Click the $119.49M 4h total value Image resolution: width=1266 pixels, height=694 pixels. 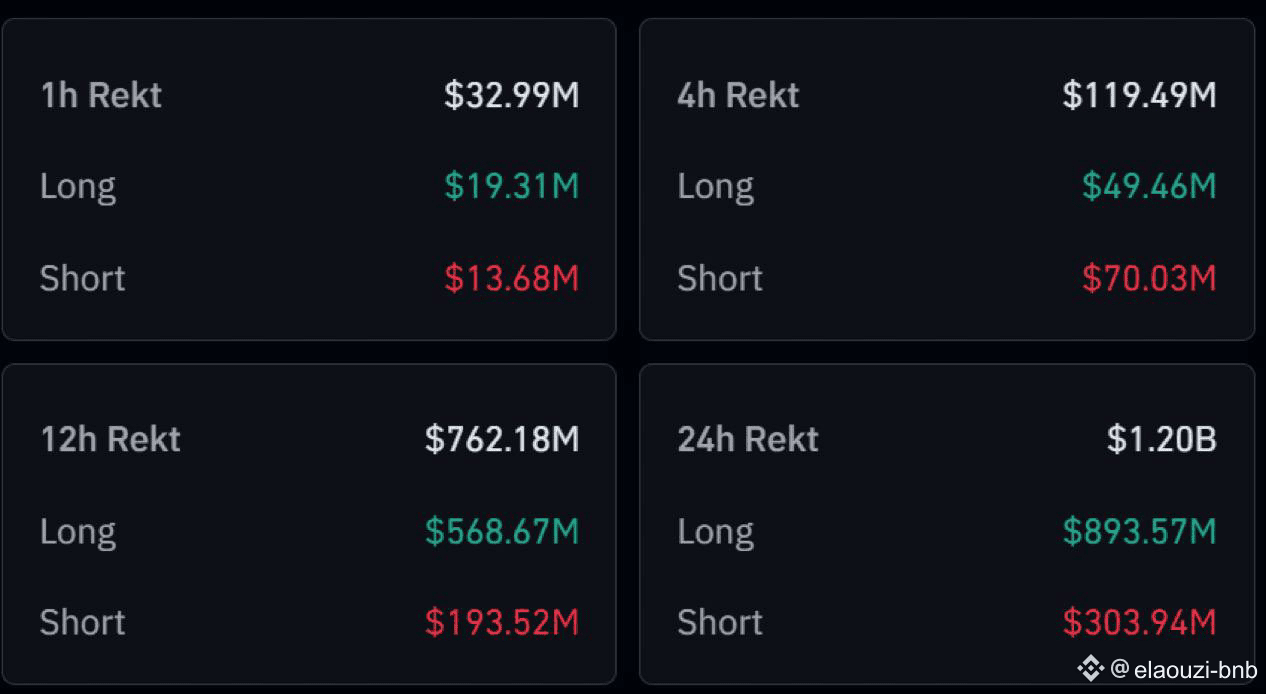point(1140,95)
